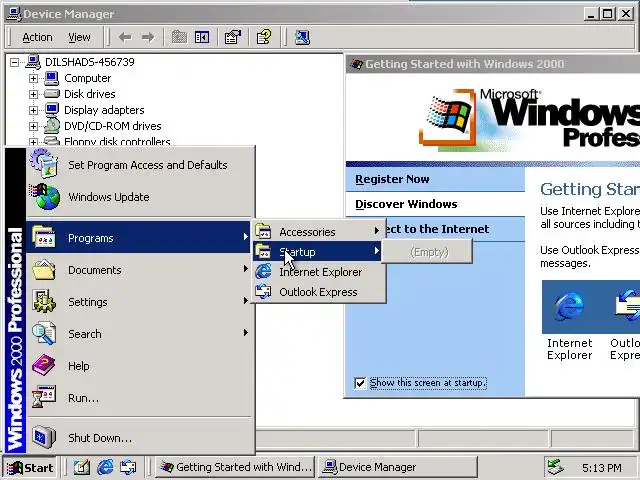Toggle the Show/Hide console tree toolbar icon
The image size is (640, 480).
click(x=202, y=38)
